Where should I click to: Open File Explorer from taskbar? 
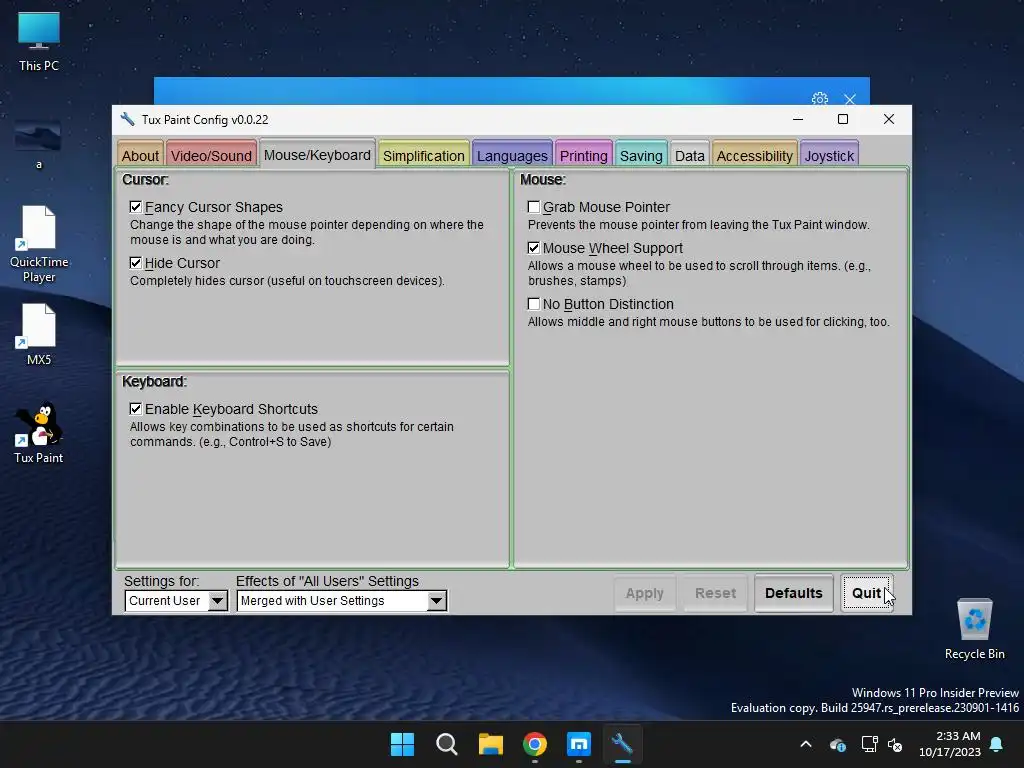[x=490, y=744]
